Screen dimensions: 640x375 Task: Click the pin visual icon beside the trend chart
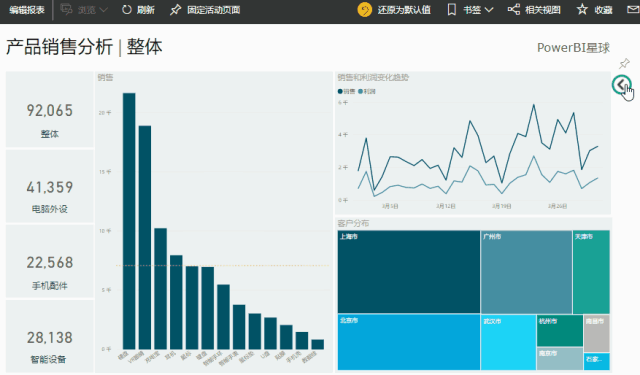point(624,63)
